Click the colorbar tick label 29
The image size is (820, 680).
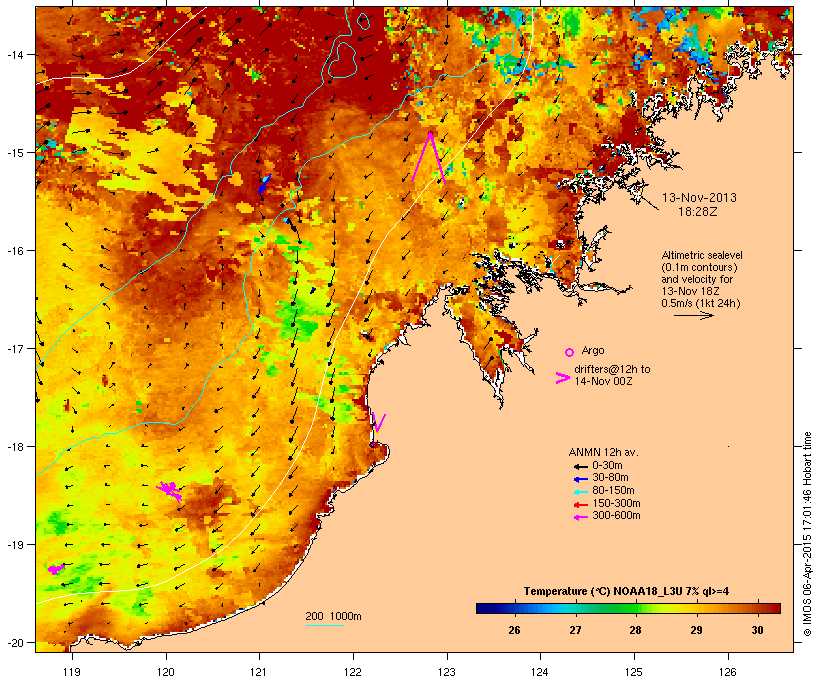coord(696,630)
